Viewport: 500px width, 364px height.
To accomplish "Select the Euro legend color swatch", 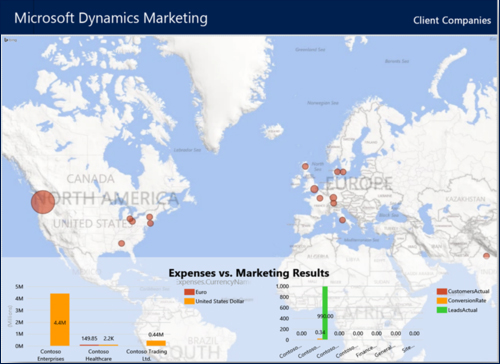I will 189,292.
